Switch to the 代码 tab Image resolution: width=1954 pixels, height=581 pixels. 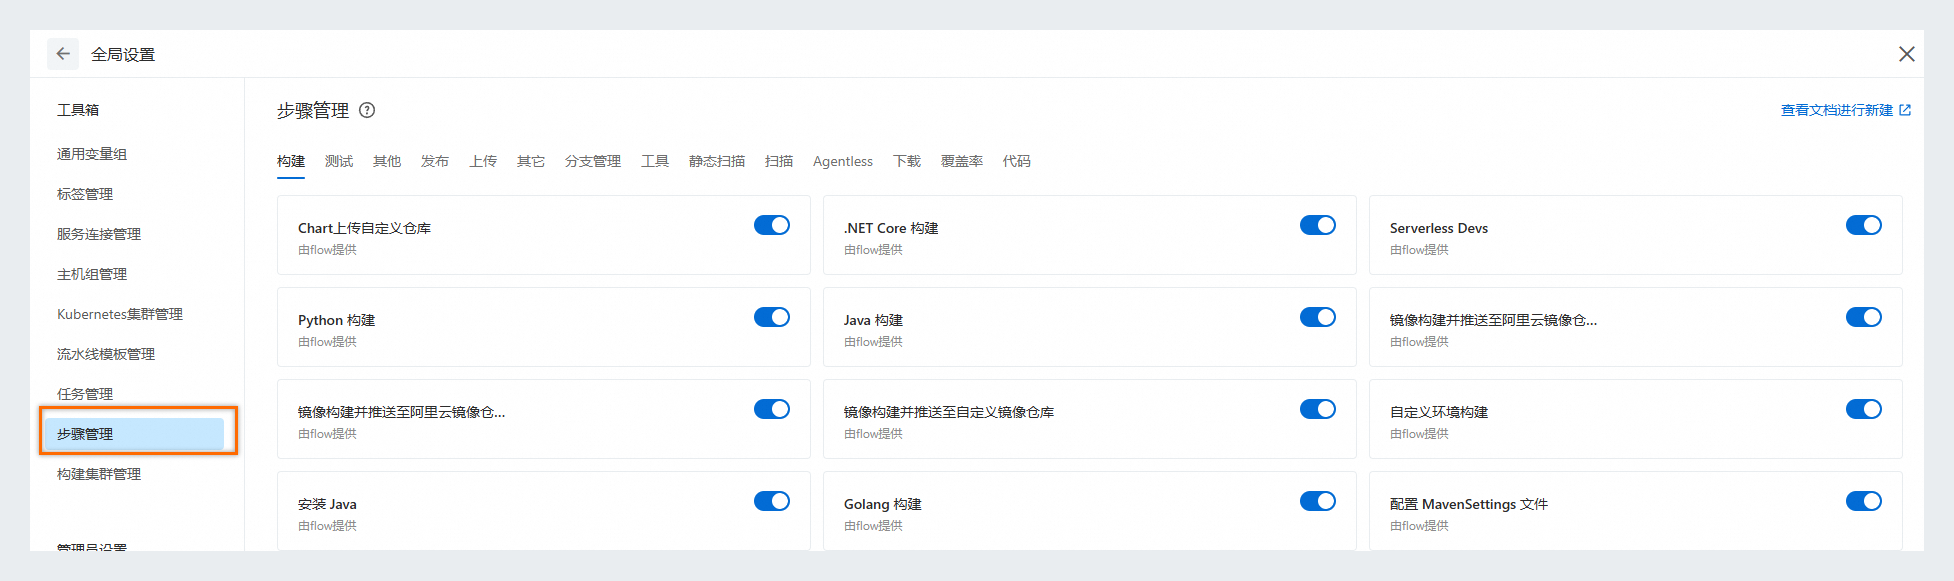pyautogui.click(x=1017, y=161)
